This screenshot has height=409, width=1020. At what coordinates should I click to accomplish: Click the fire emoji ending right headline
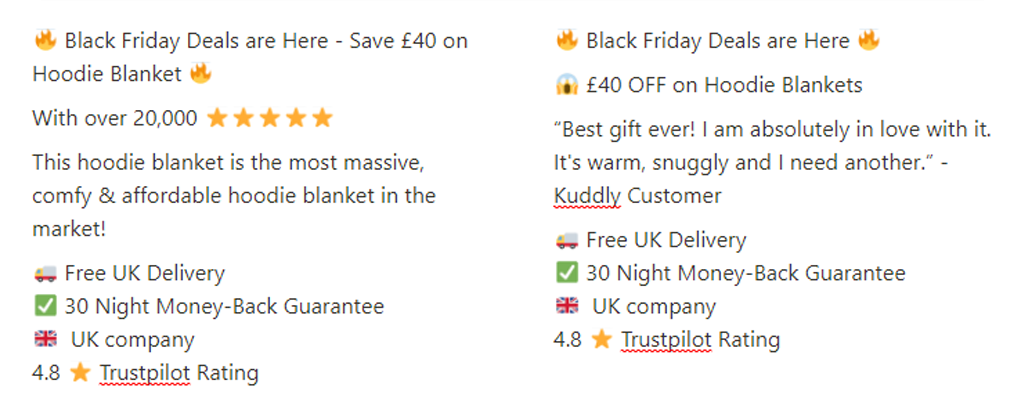[868, 41]
